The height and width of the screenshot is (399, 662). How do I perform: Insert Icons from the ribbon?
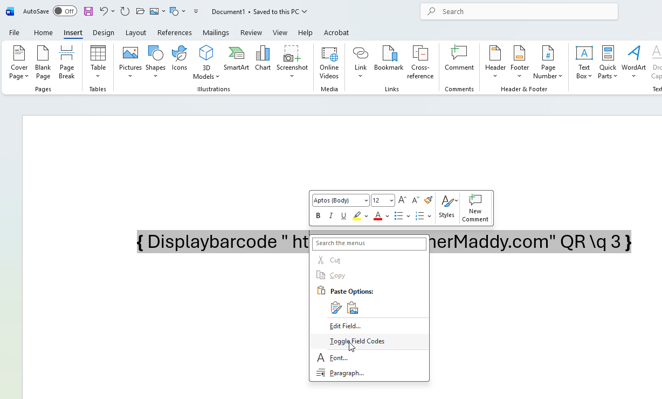point(179,59)
